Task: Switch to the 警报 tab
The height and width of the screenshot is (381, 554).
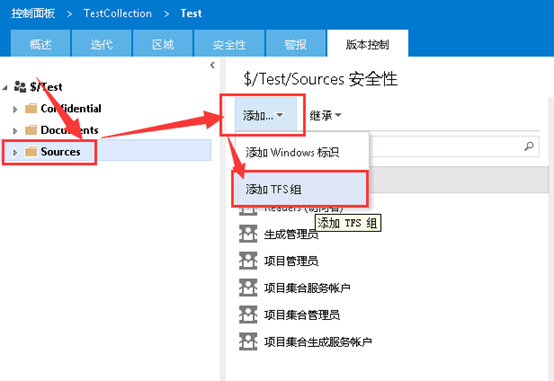Action: pyautogui.click(x=295, y=44)
